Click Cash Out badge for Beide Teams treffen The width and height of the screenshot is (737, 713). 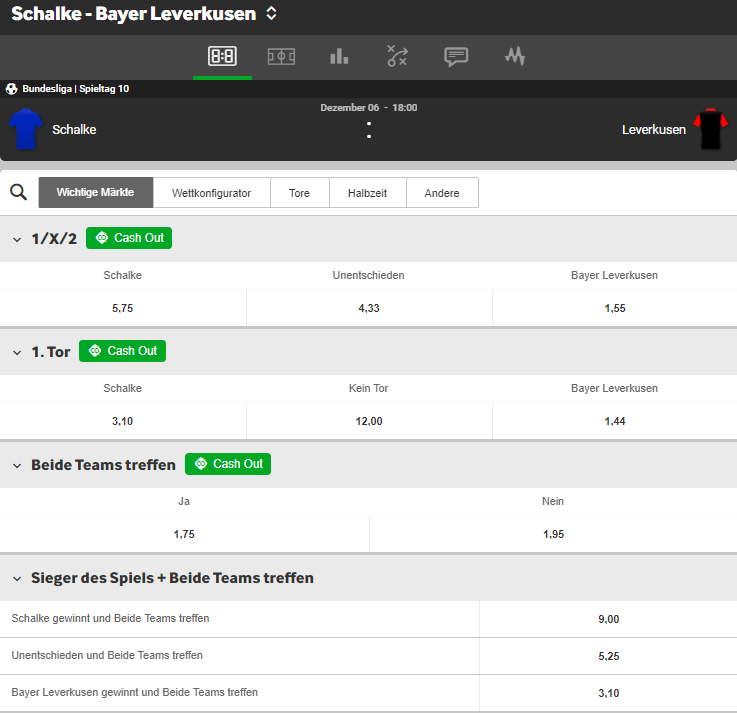(228, 464)
